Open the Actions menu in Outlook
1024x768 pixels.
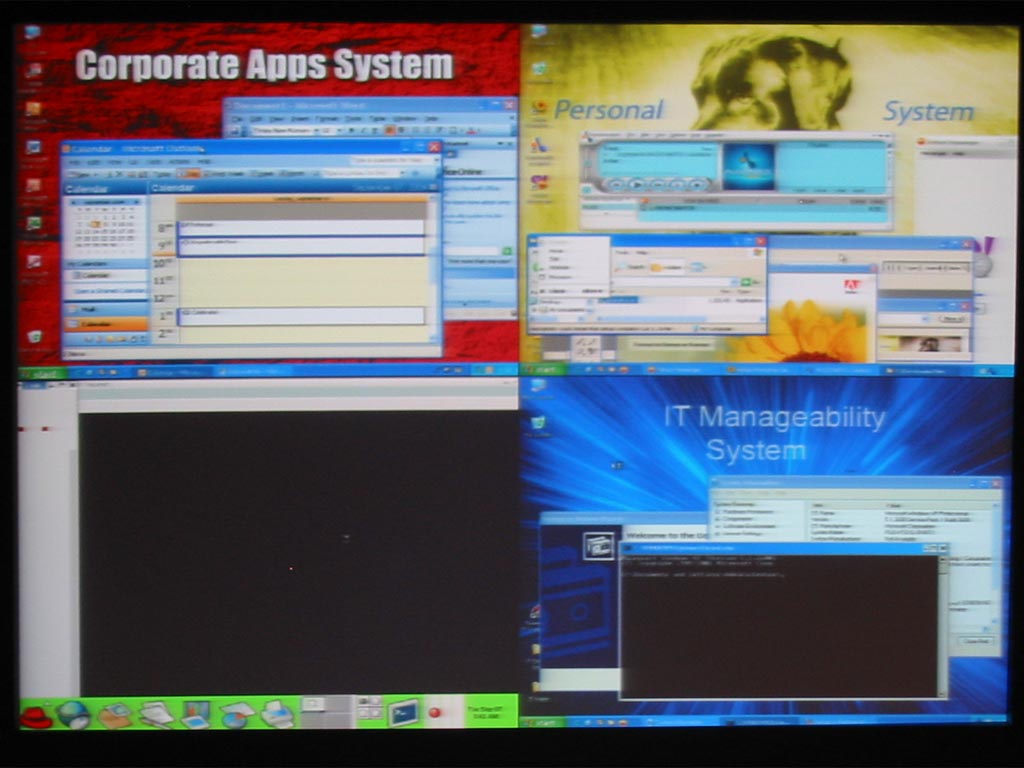pos(178,161)
